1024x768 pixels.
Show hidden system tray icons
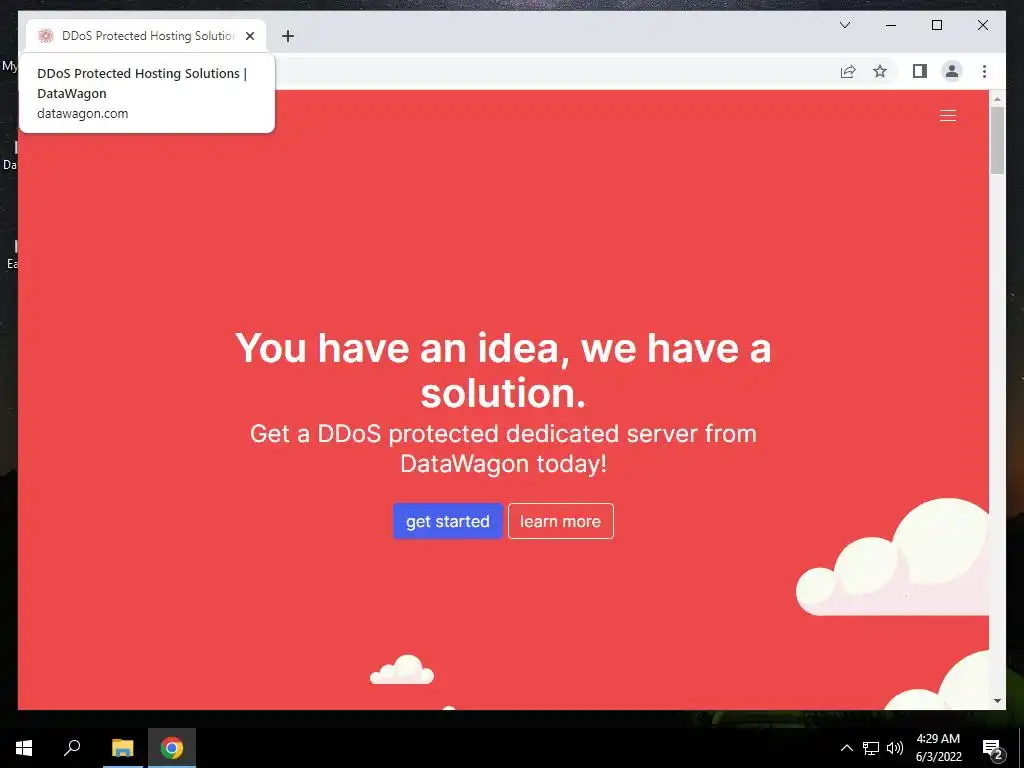pos(846,748)
